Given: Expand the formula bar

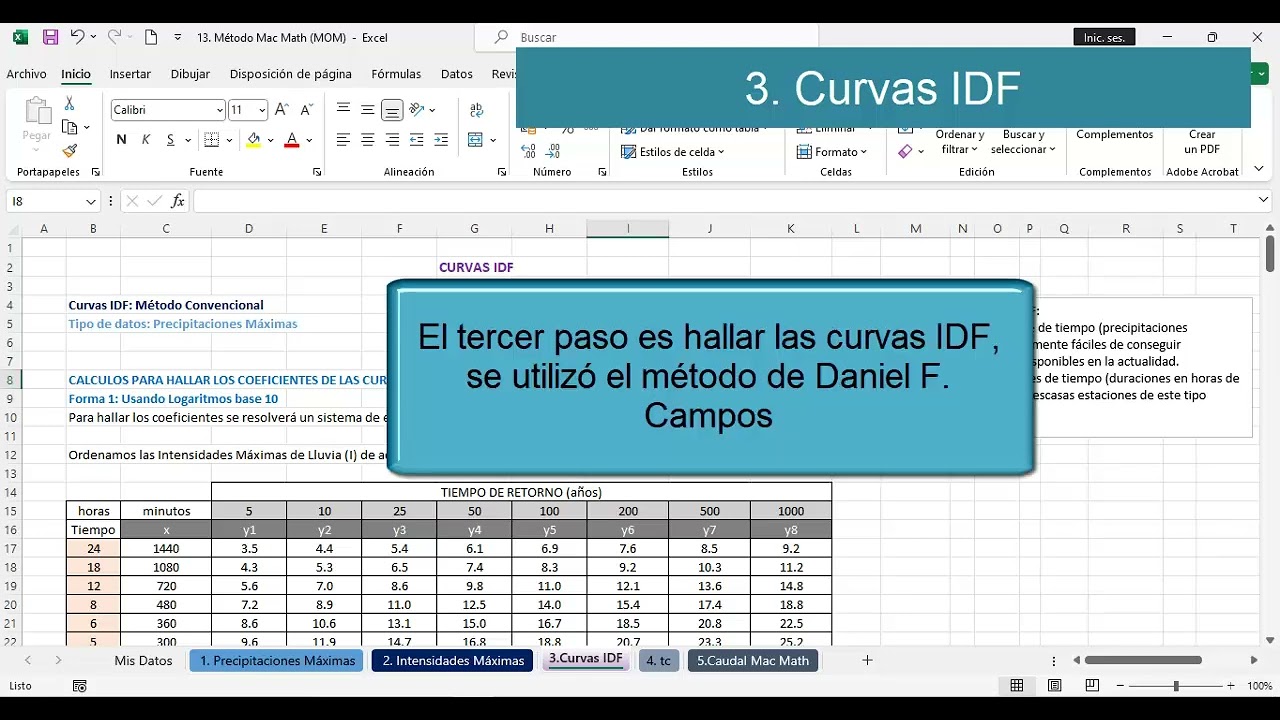Looking at the screenshot, I should pos(1263,201).
